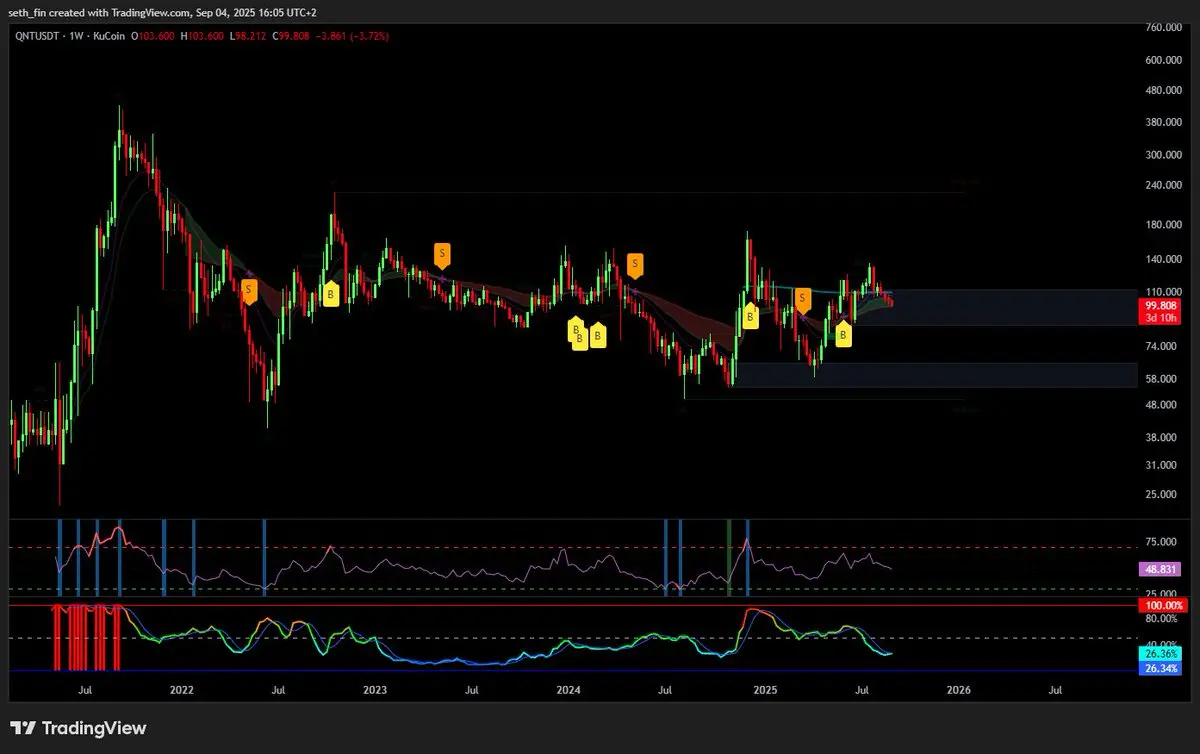Click the red current price label 99.808
Viewport: 1200px width, 754px height.
pos(1161,305)
